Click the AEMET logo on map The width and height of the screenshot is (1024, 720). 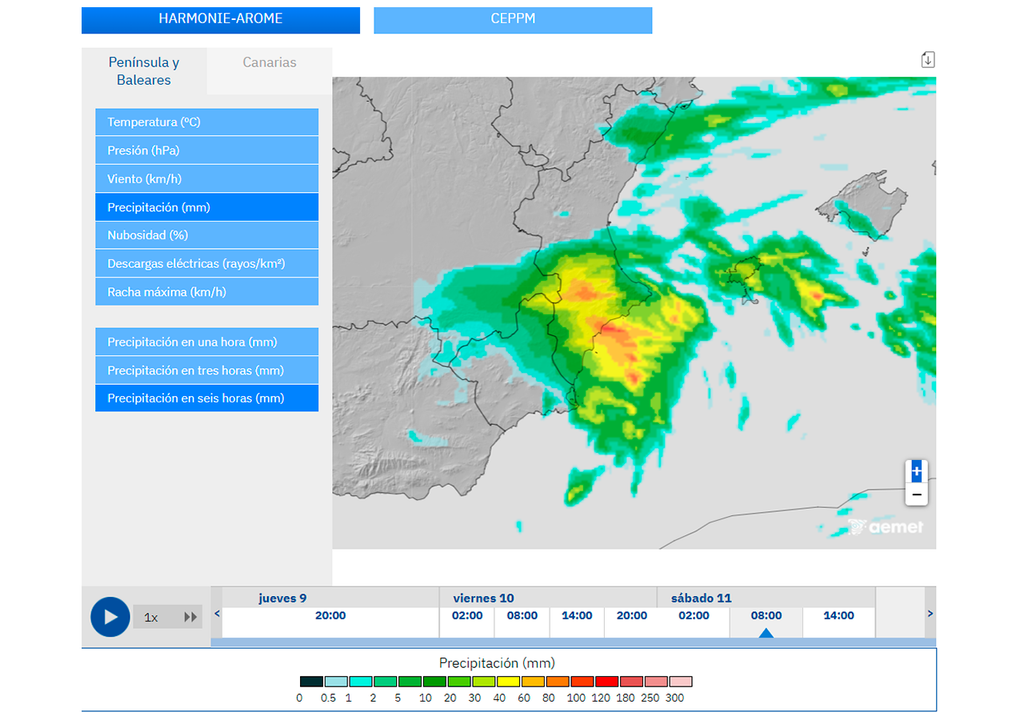(x=886, y=527)
